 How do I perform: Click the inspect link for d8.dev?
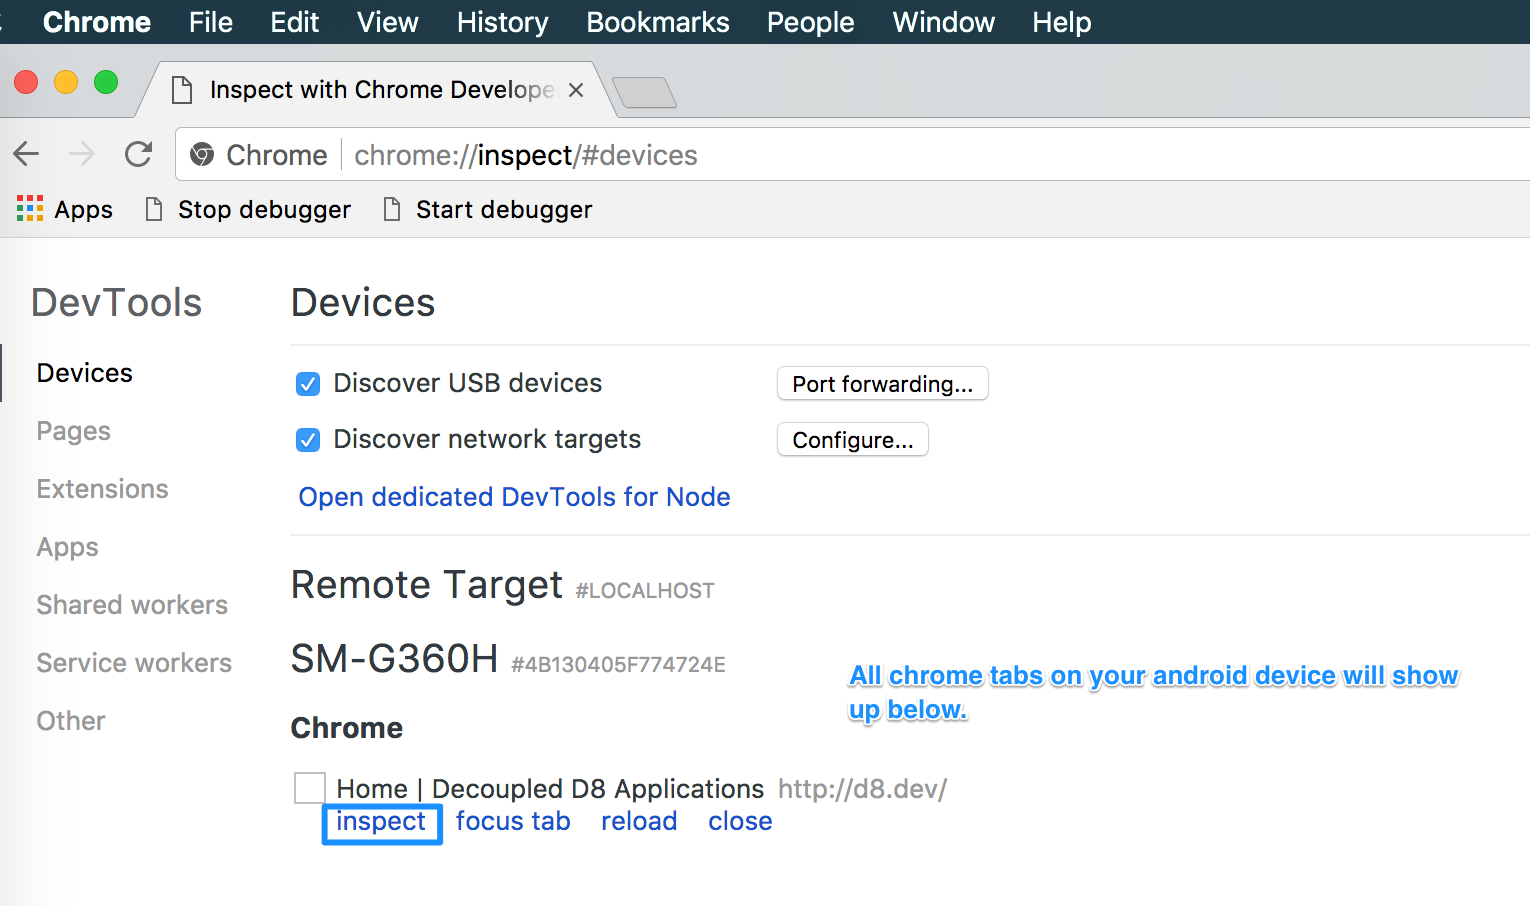pyautogui.click(x=381, y=822)
